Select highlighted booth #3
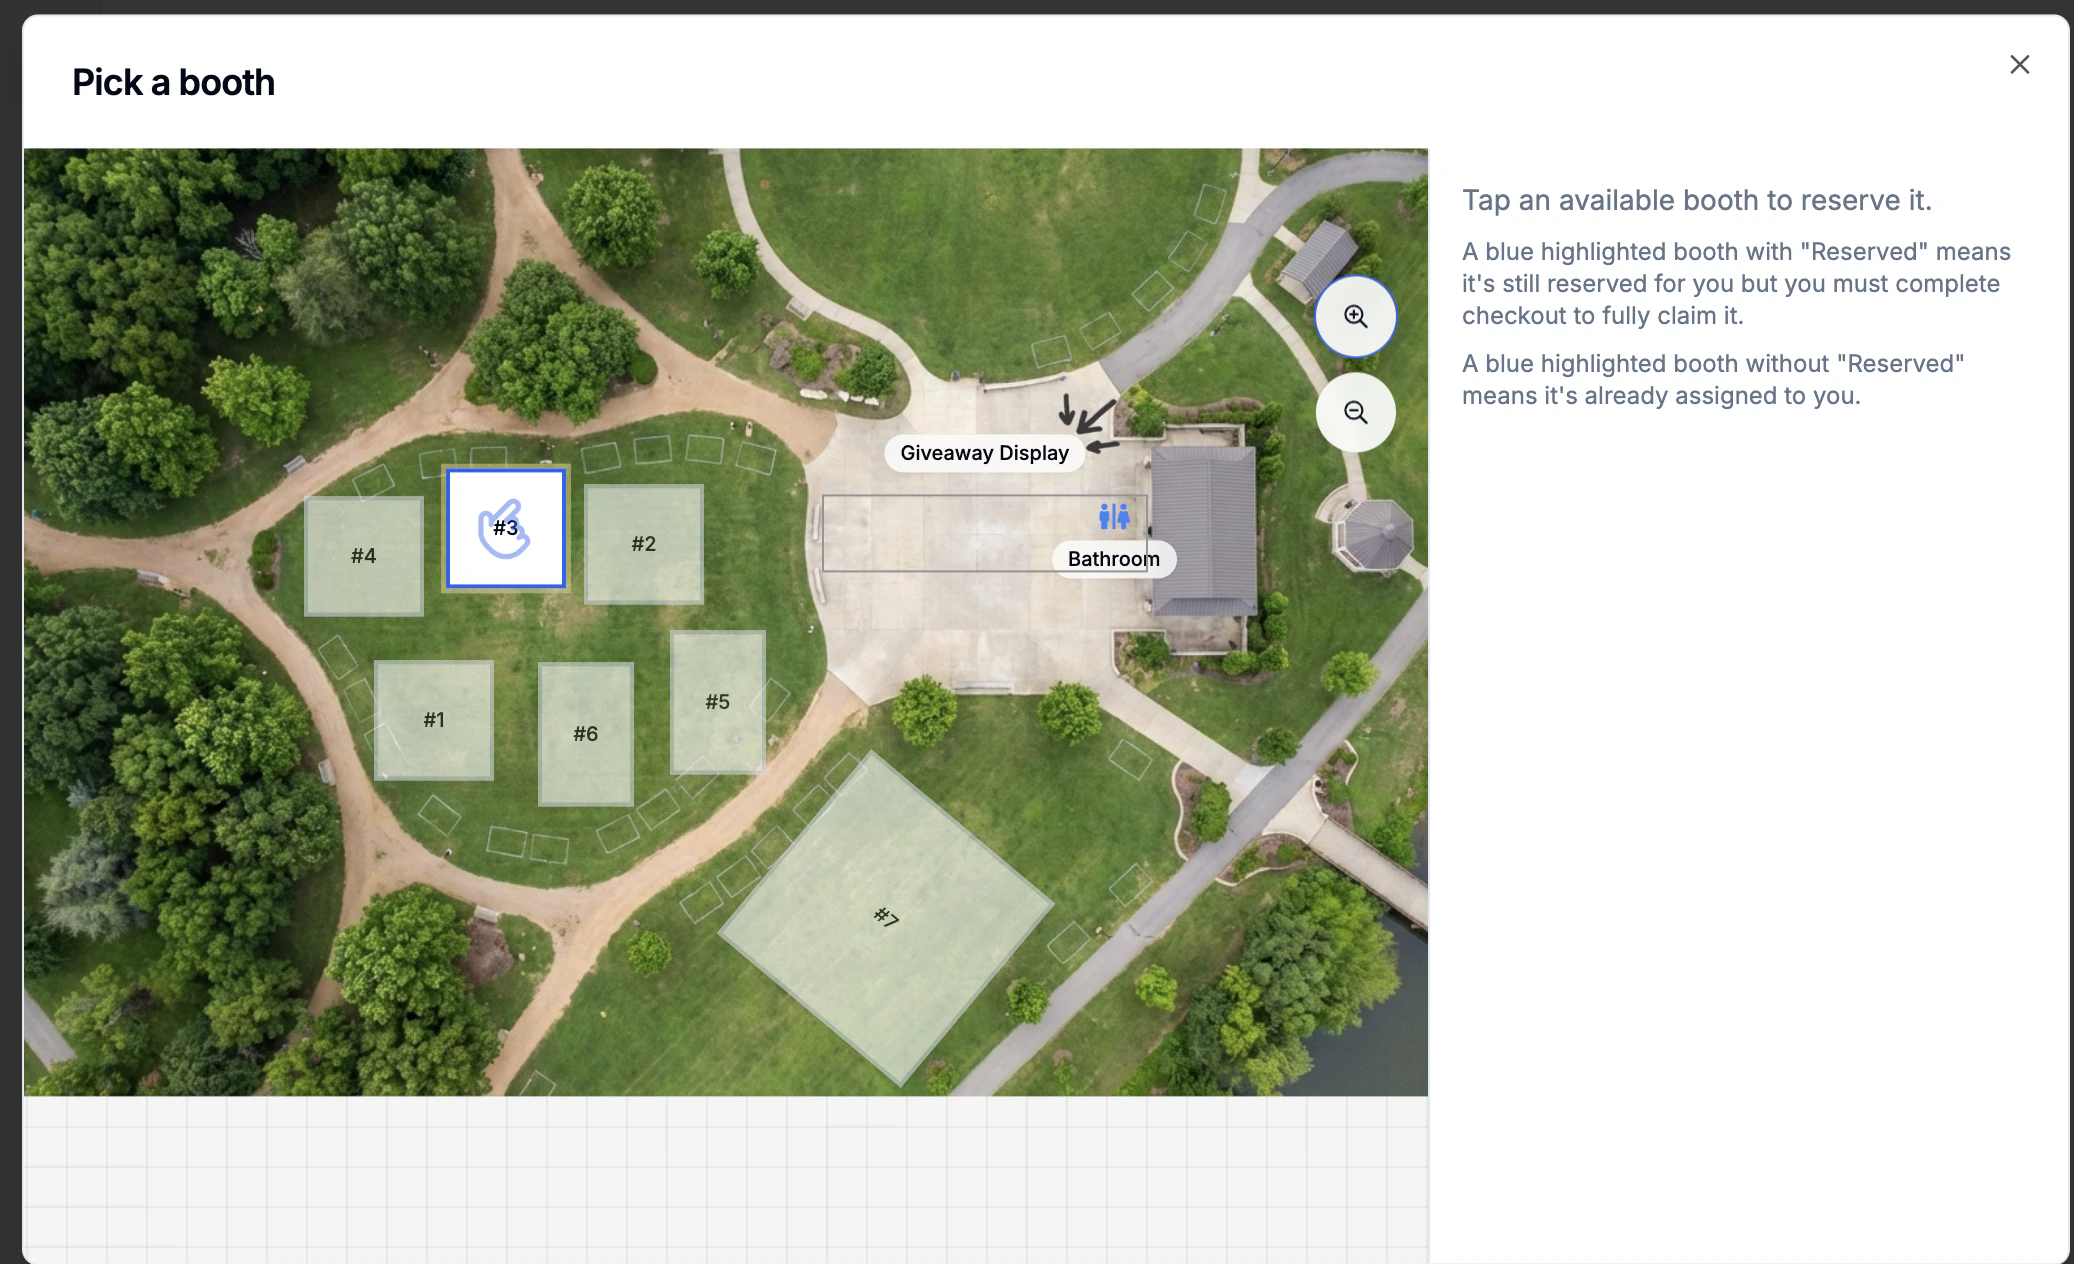2074x1264 pixels. coord(506,528)
